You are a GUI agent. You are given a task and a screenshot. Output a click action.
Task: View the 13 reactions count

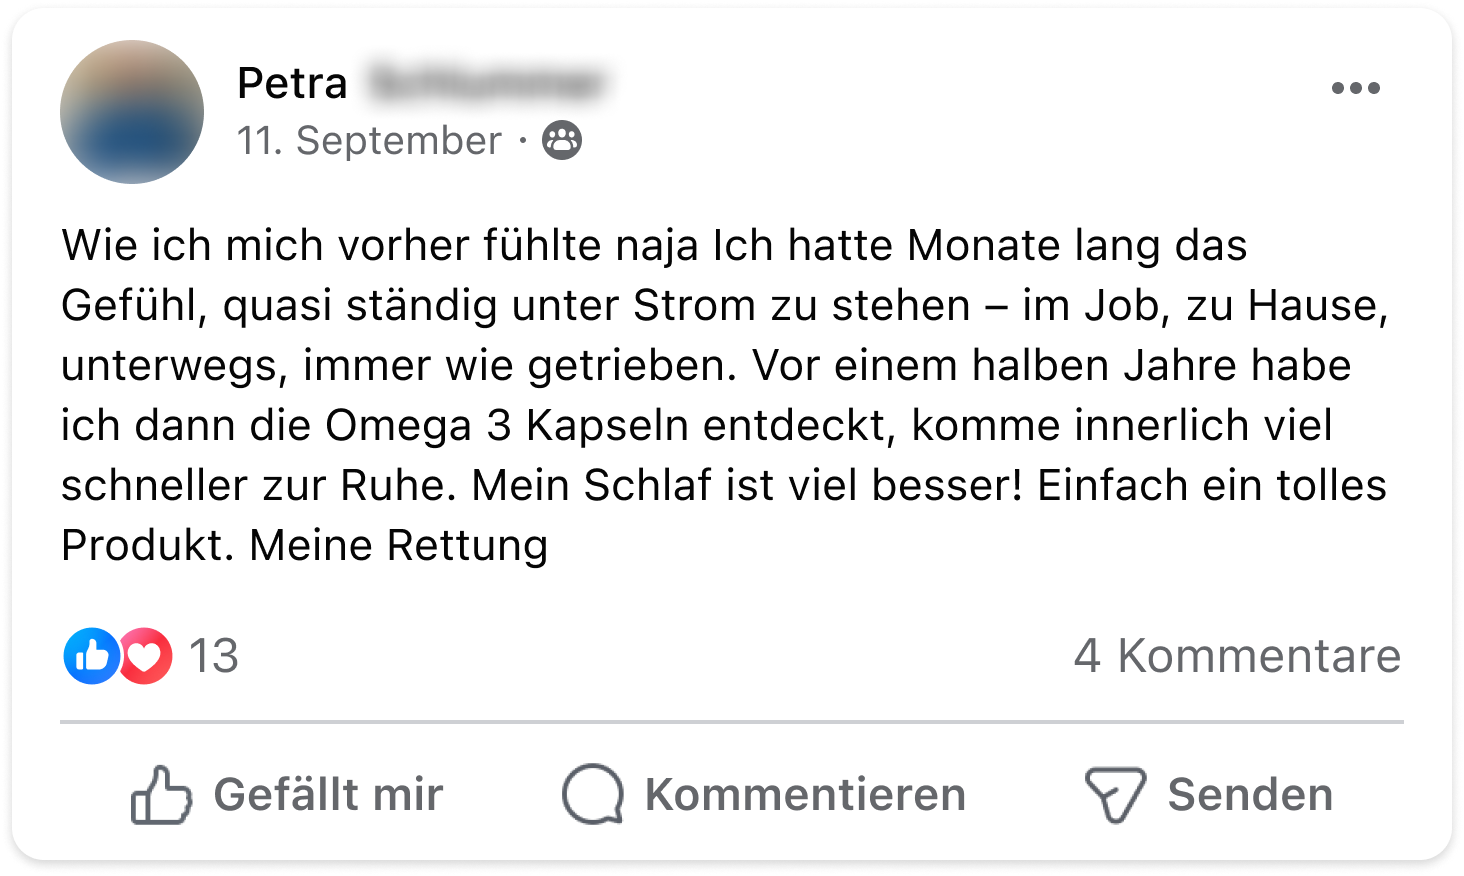coord(213,656)
